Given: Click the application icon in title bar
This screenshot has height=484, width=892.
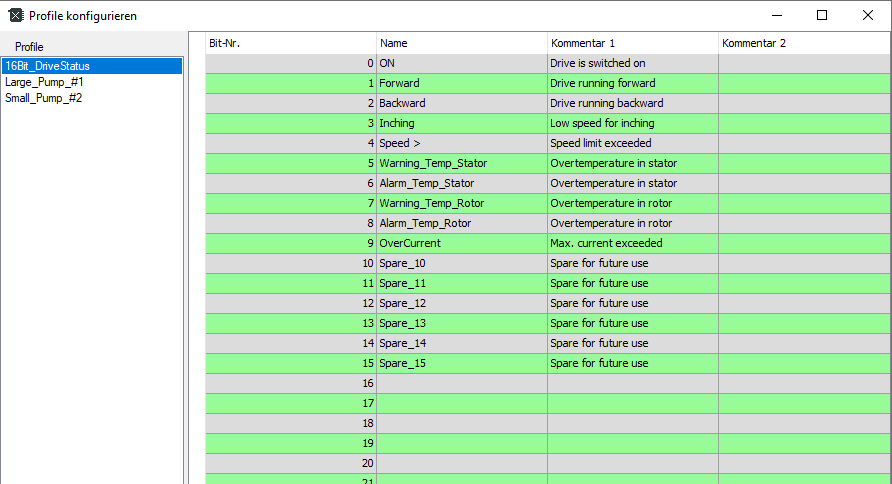Looking at the screenshot, I should tap(15, 16).
